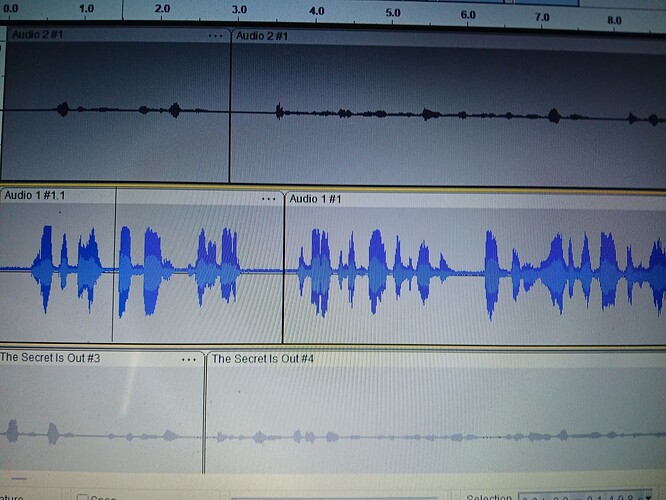Click the Audio 2 #1 clip title right of the split

pyautogui.click(x=263, y=37)
